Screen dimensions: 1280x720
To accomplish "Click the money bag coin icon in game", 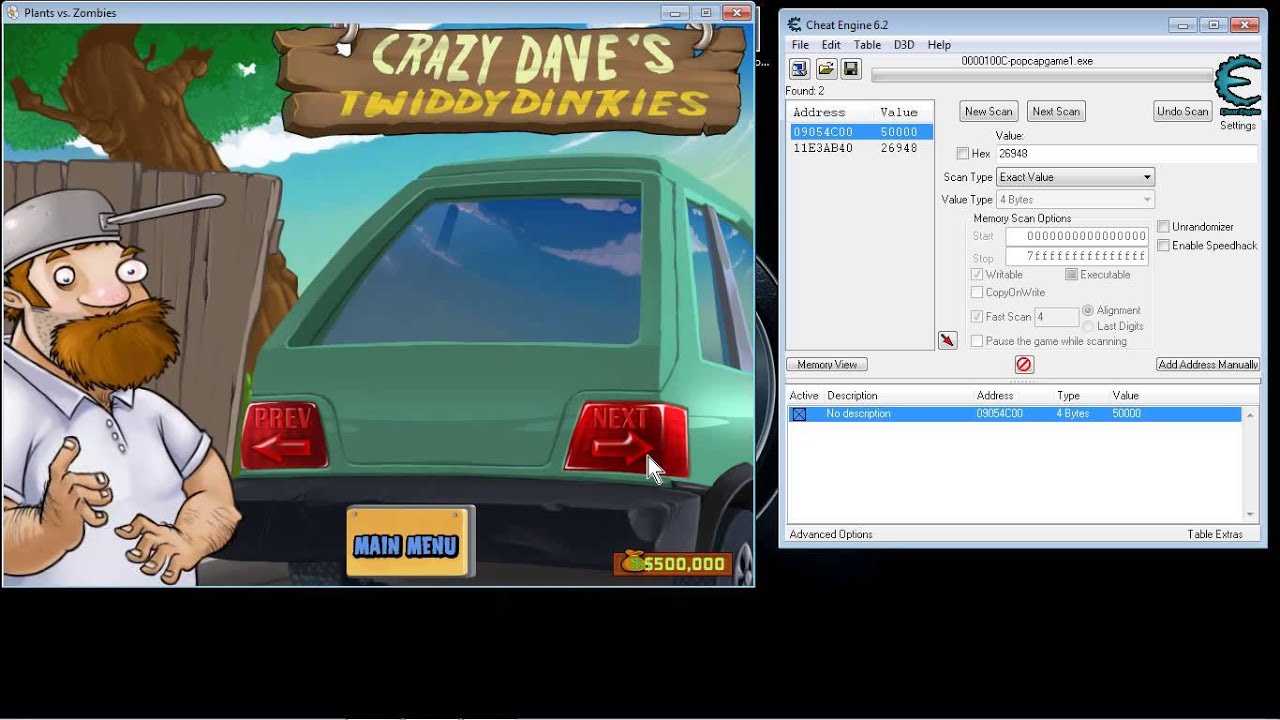I will [x=632, y=562].
